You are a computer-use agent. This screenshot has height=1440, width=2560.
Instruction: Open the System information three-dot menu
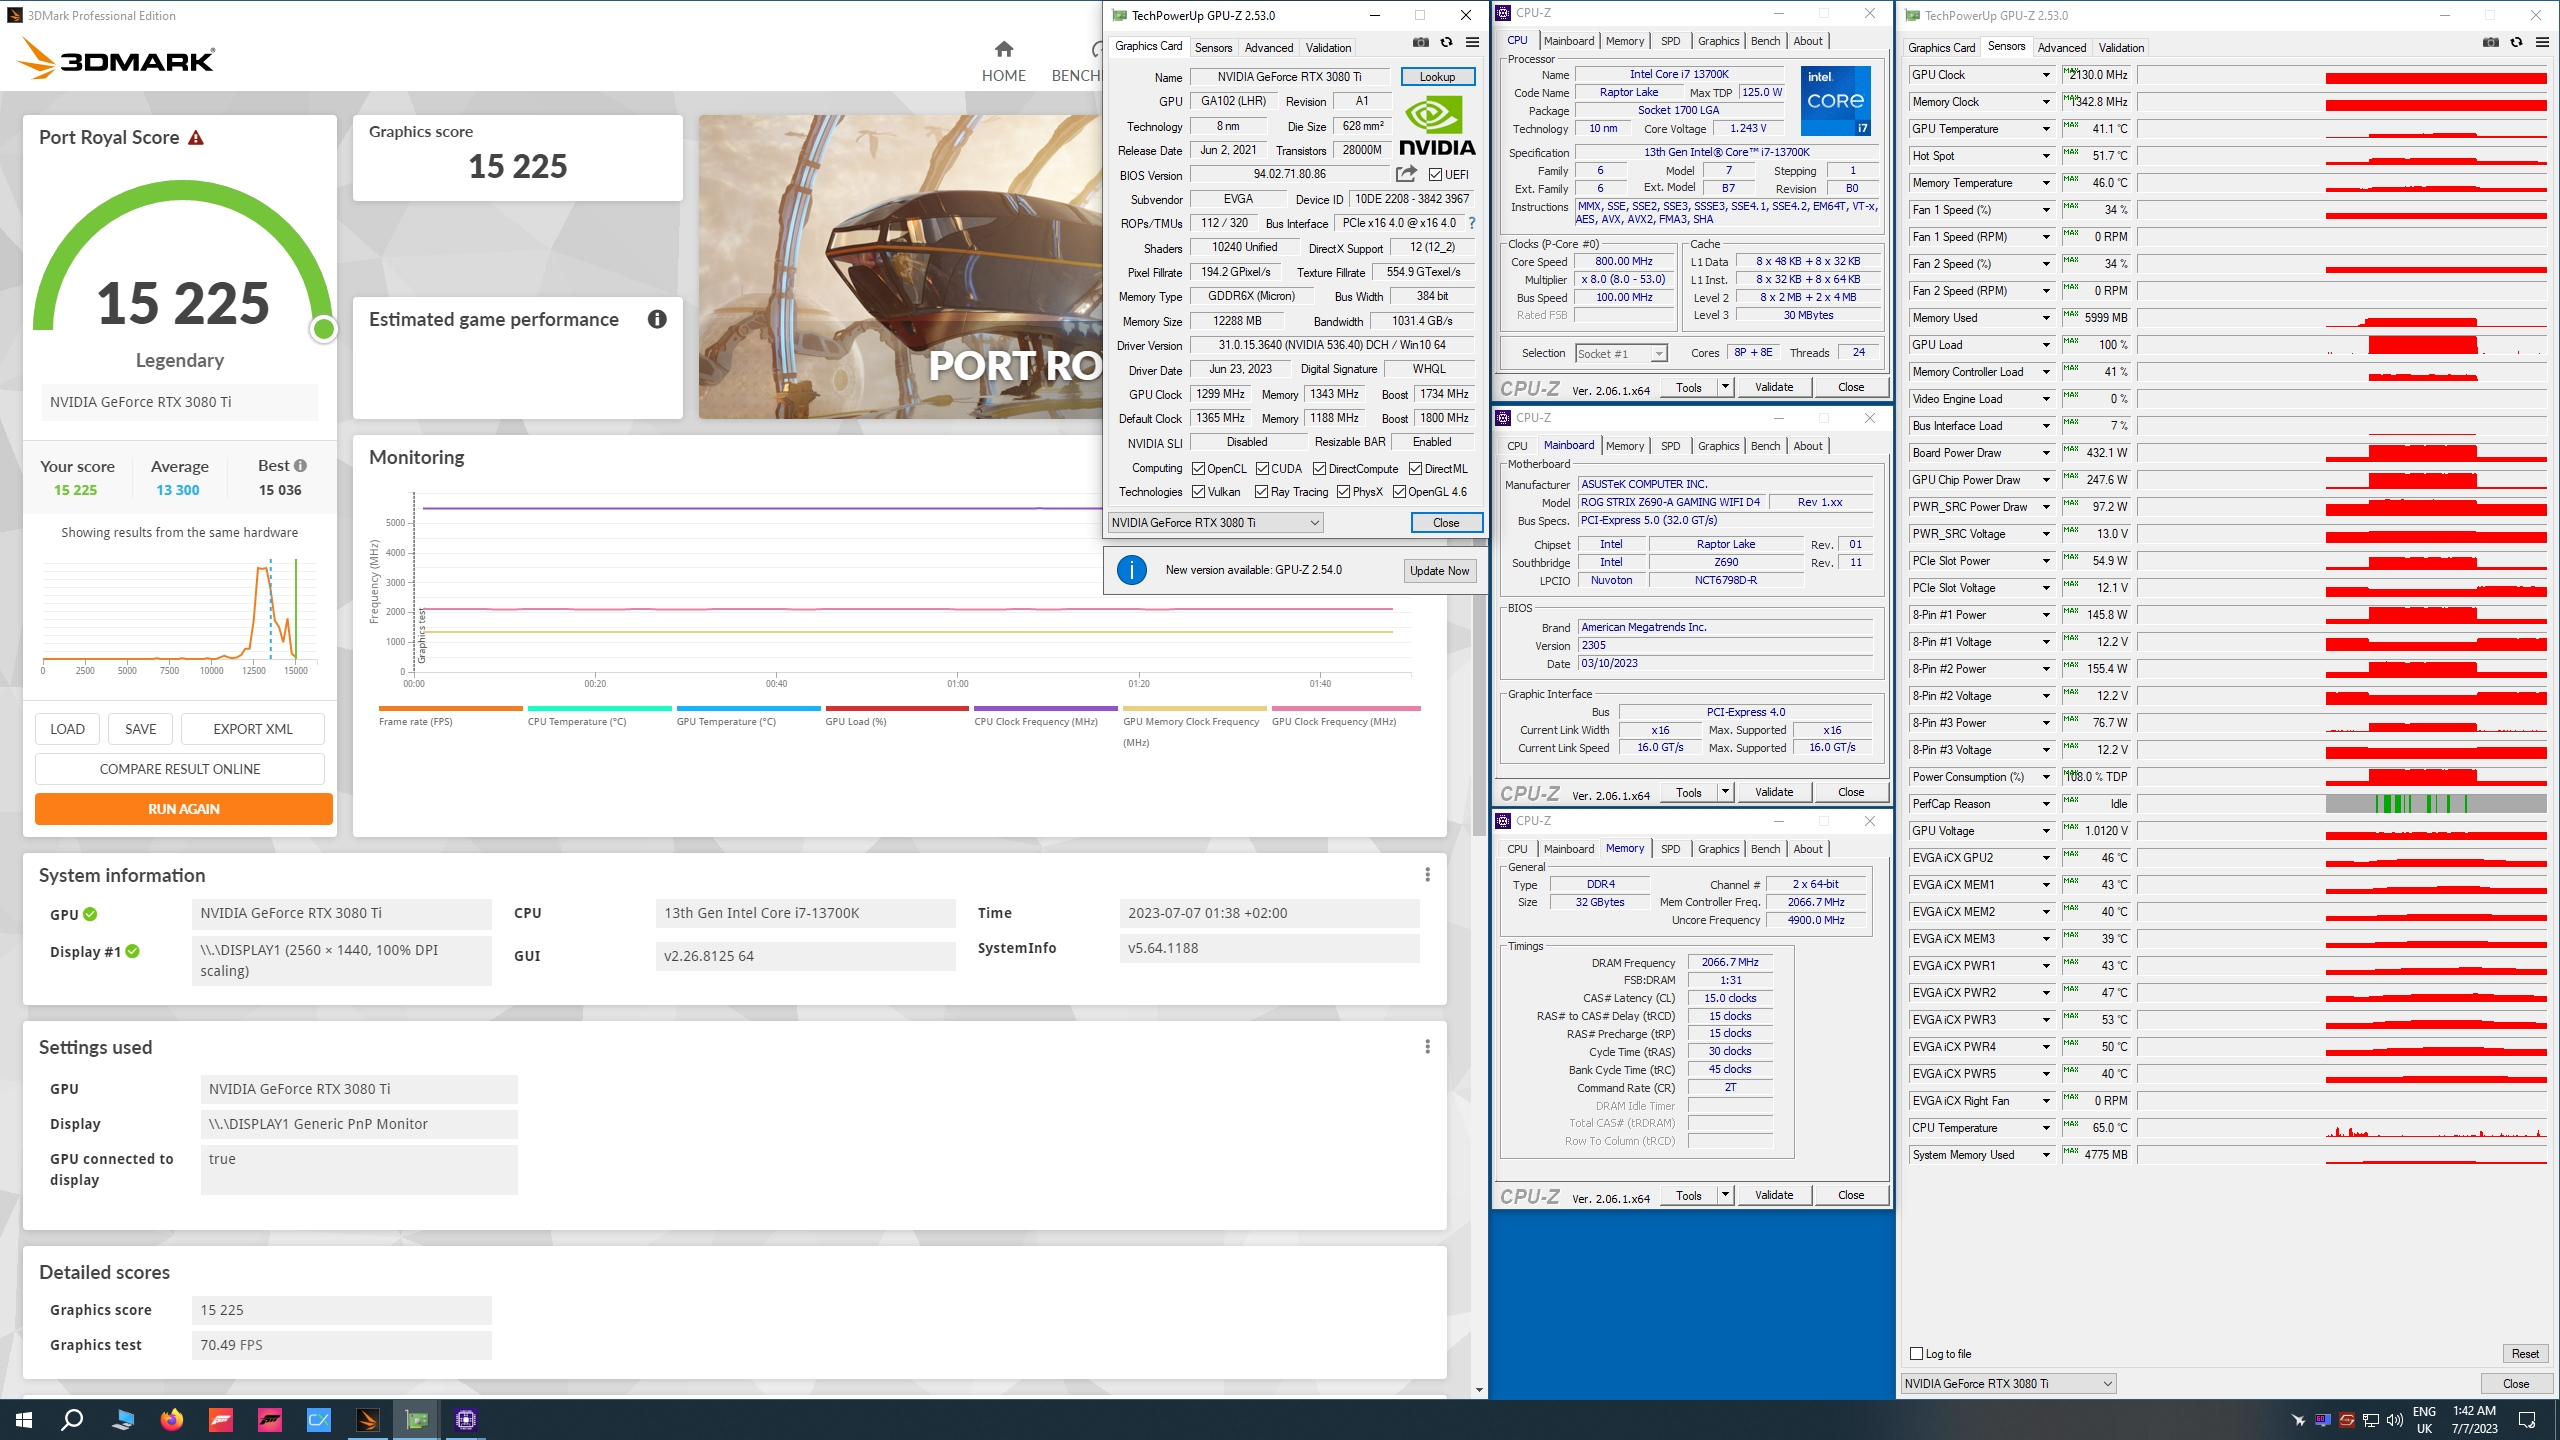point(1427,875)
